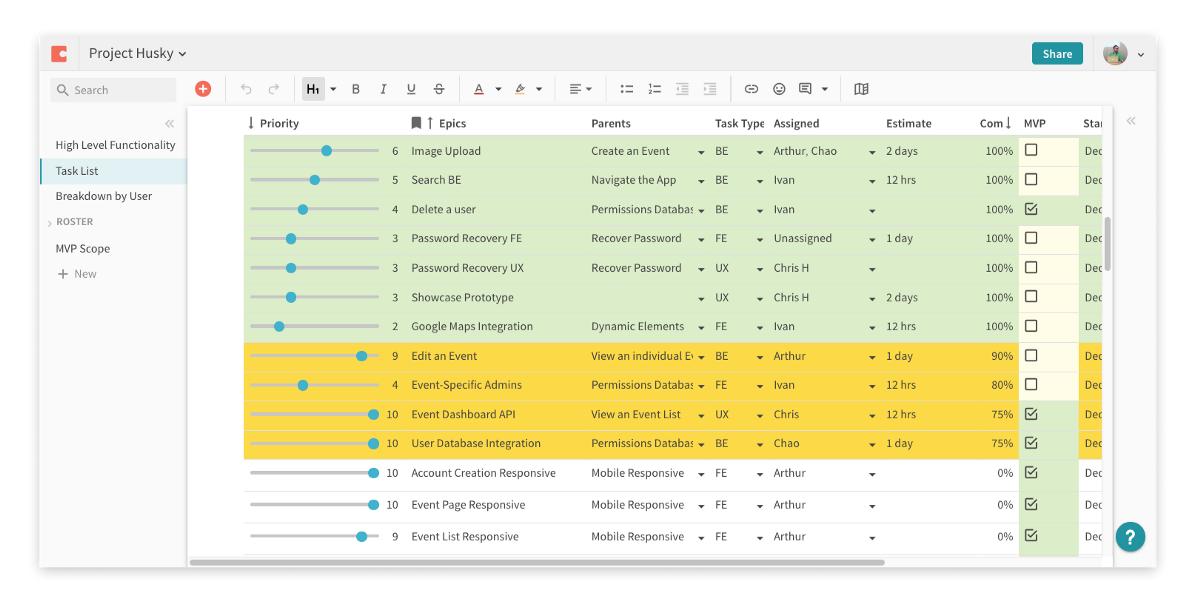Viewport: 1200px width, 615px height.
Task: Uncheck the MVP box for Event Dashboard API
Action: (1031, 414)
